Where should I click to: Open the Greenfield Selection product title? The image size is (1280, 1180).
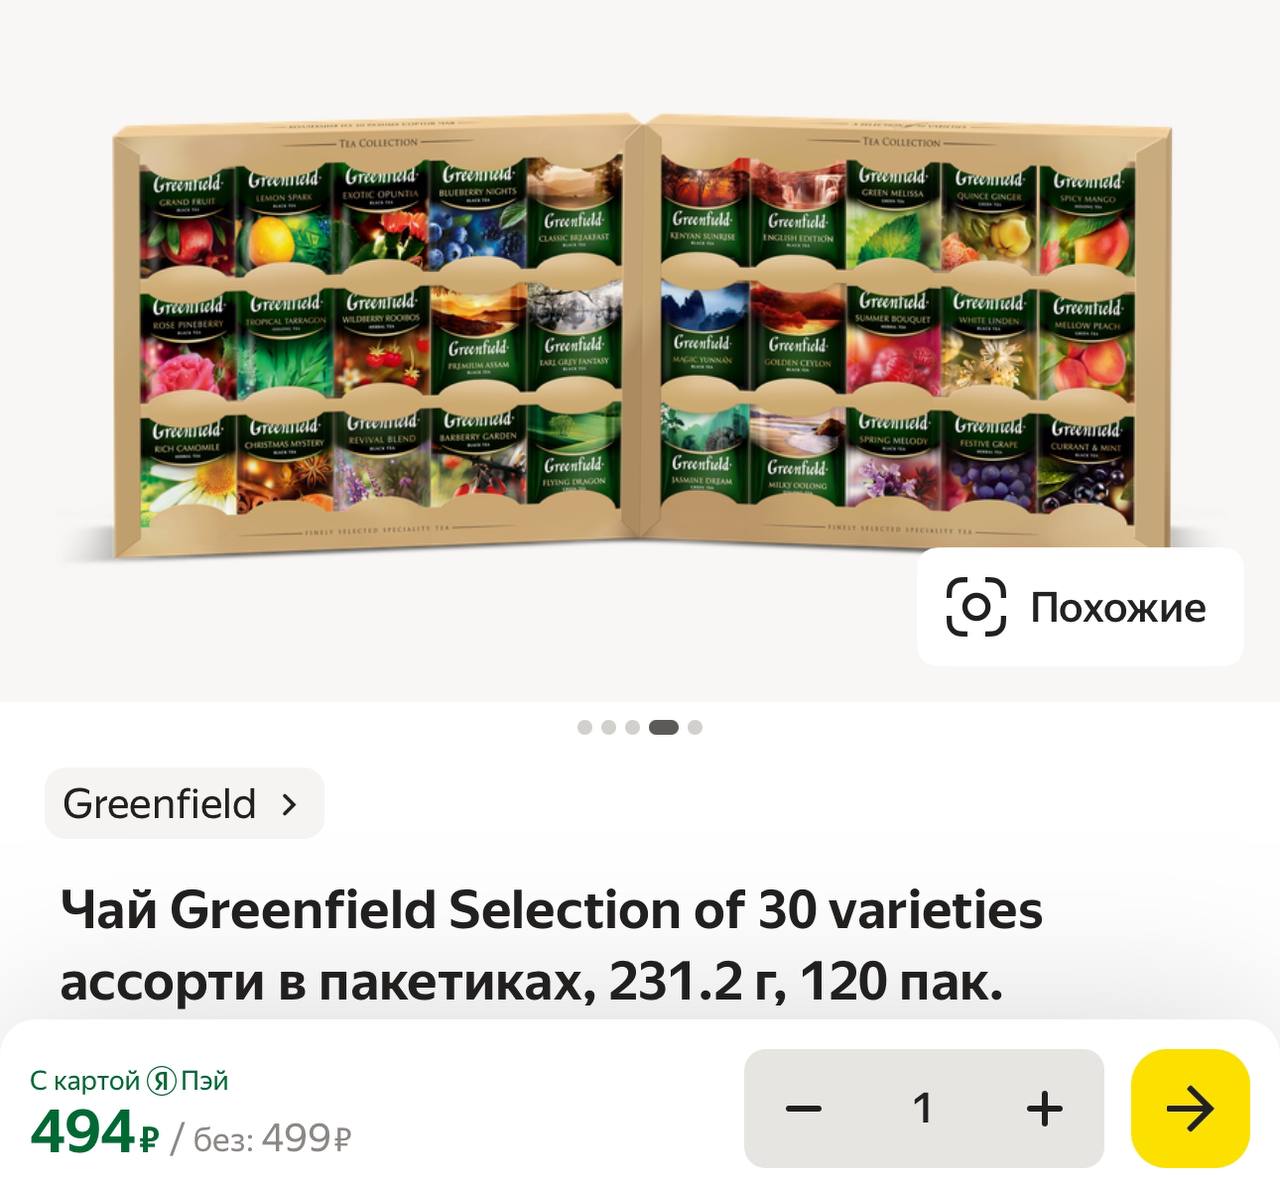551,945
